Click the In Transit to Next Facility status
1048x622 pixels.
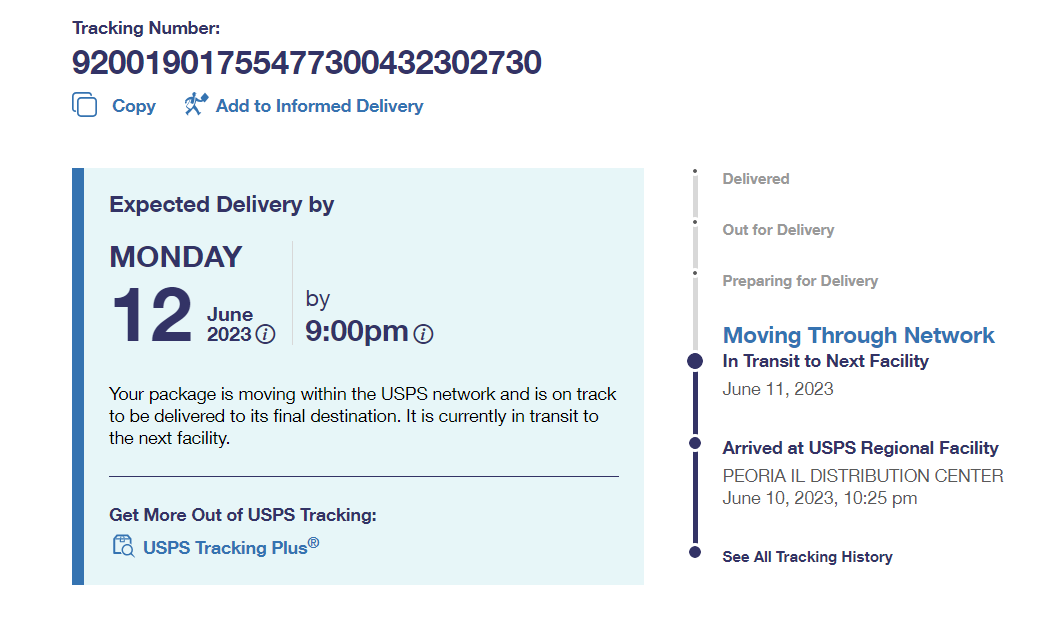click(x=825, y=361)
